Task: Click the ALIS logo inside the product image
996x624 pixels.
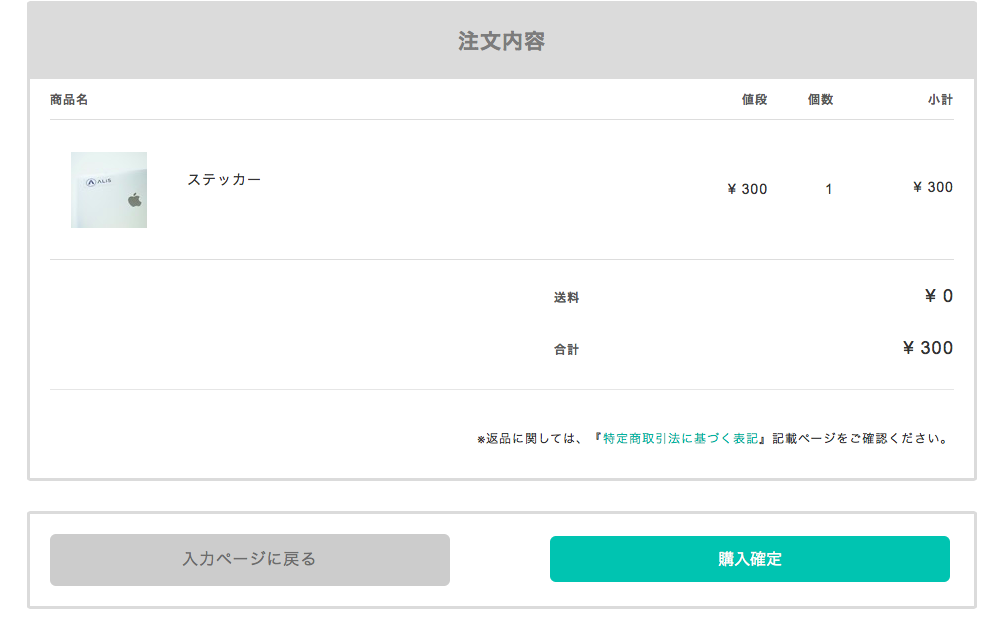Action: coord(99,181)
